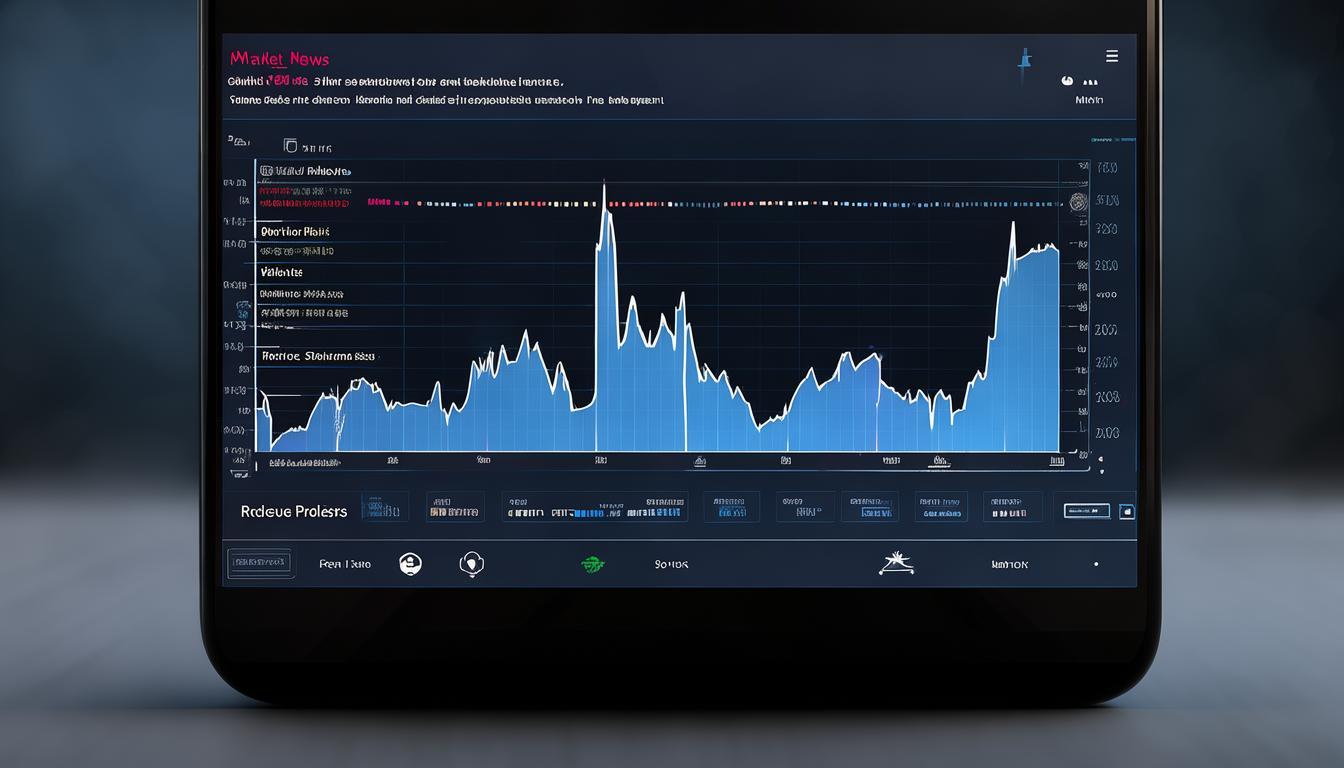Screen dimensions: 1344x768
Task: Expand the Rcleue Prolesrs section label
Action: point(294,511)
